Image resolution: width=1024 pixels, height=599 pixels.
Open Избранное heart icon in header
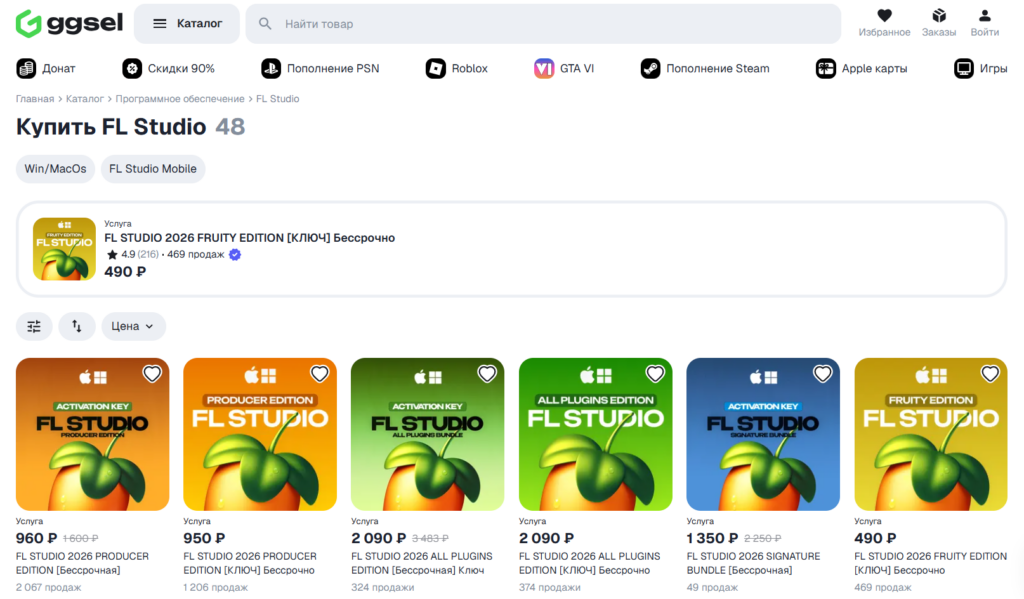884,15
